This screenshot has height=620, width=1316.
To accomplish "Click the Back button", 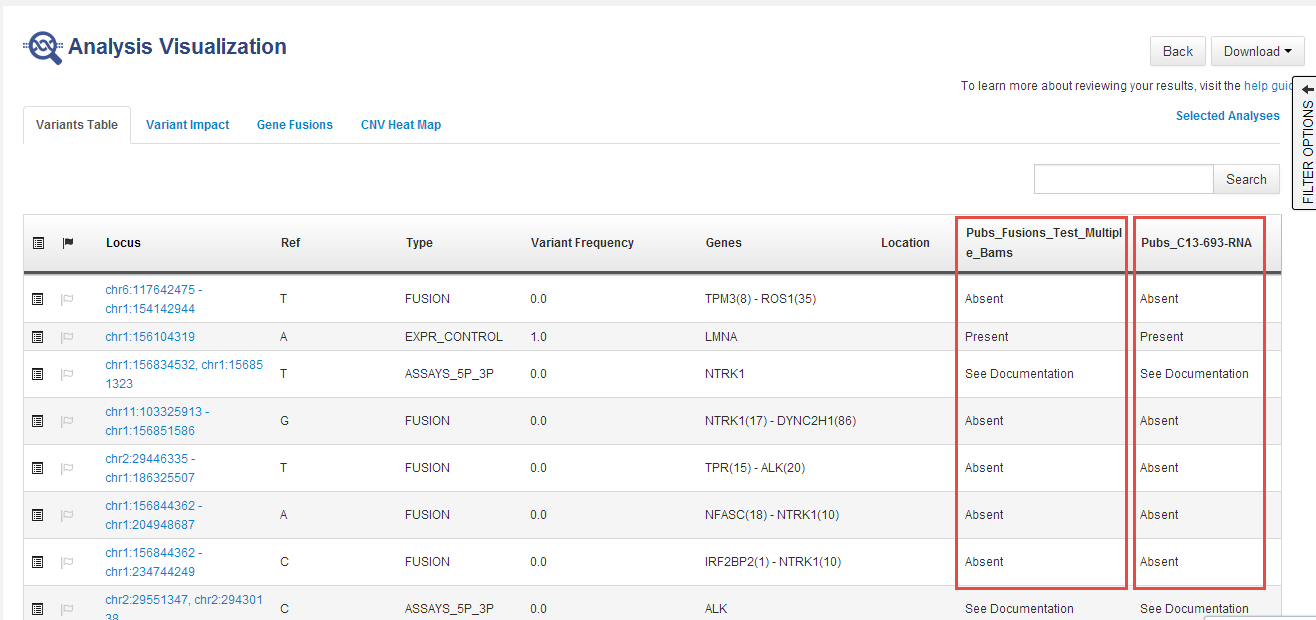I will (1177, 51).
